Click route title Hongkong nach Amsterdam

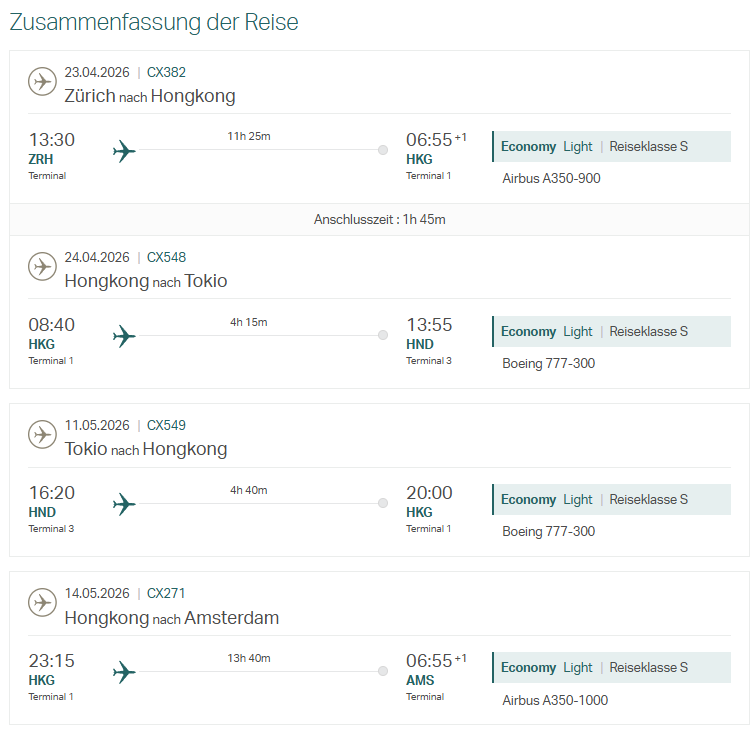(172, 618)
